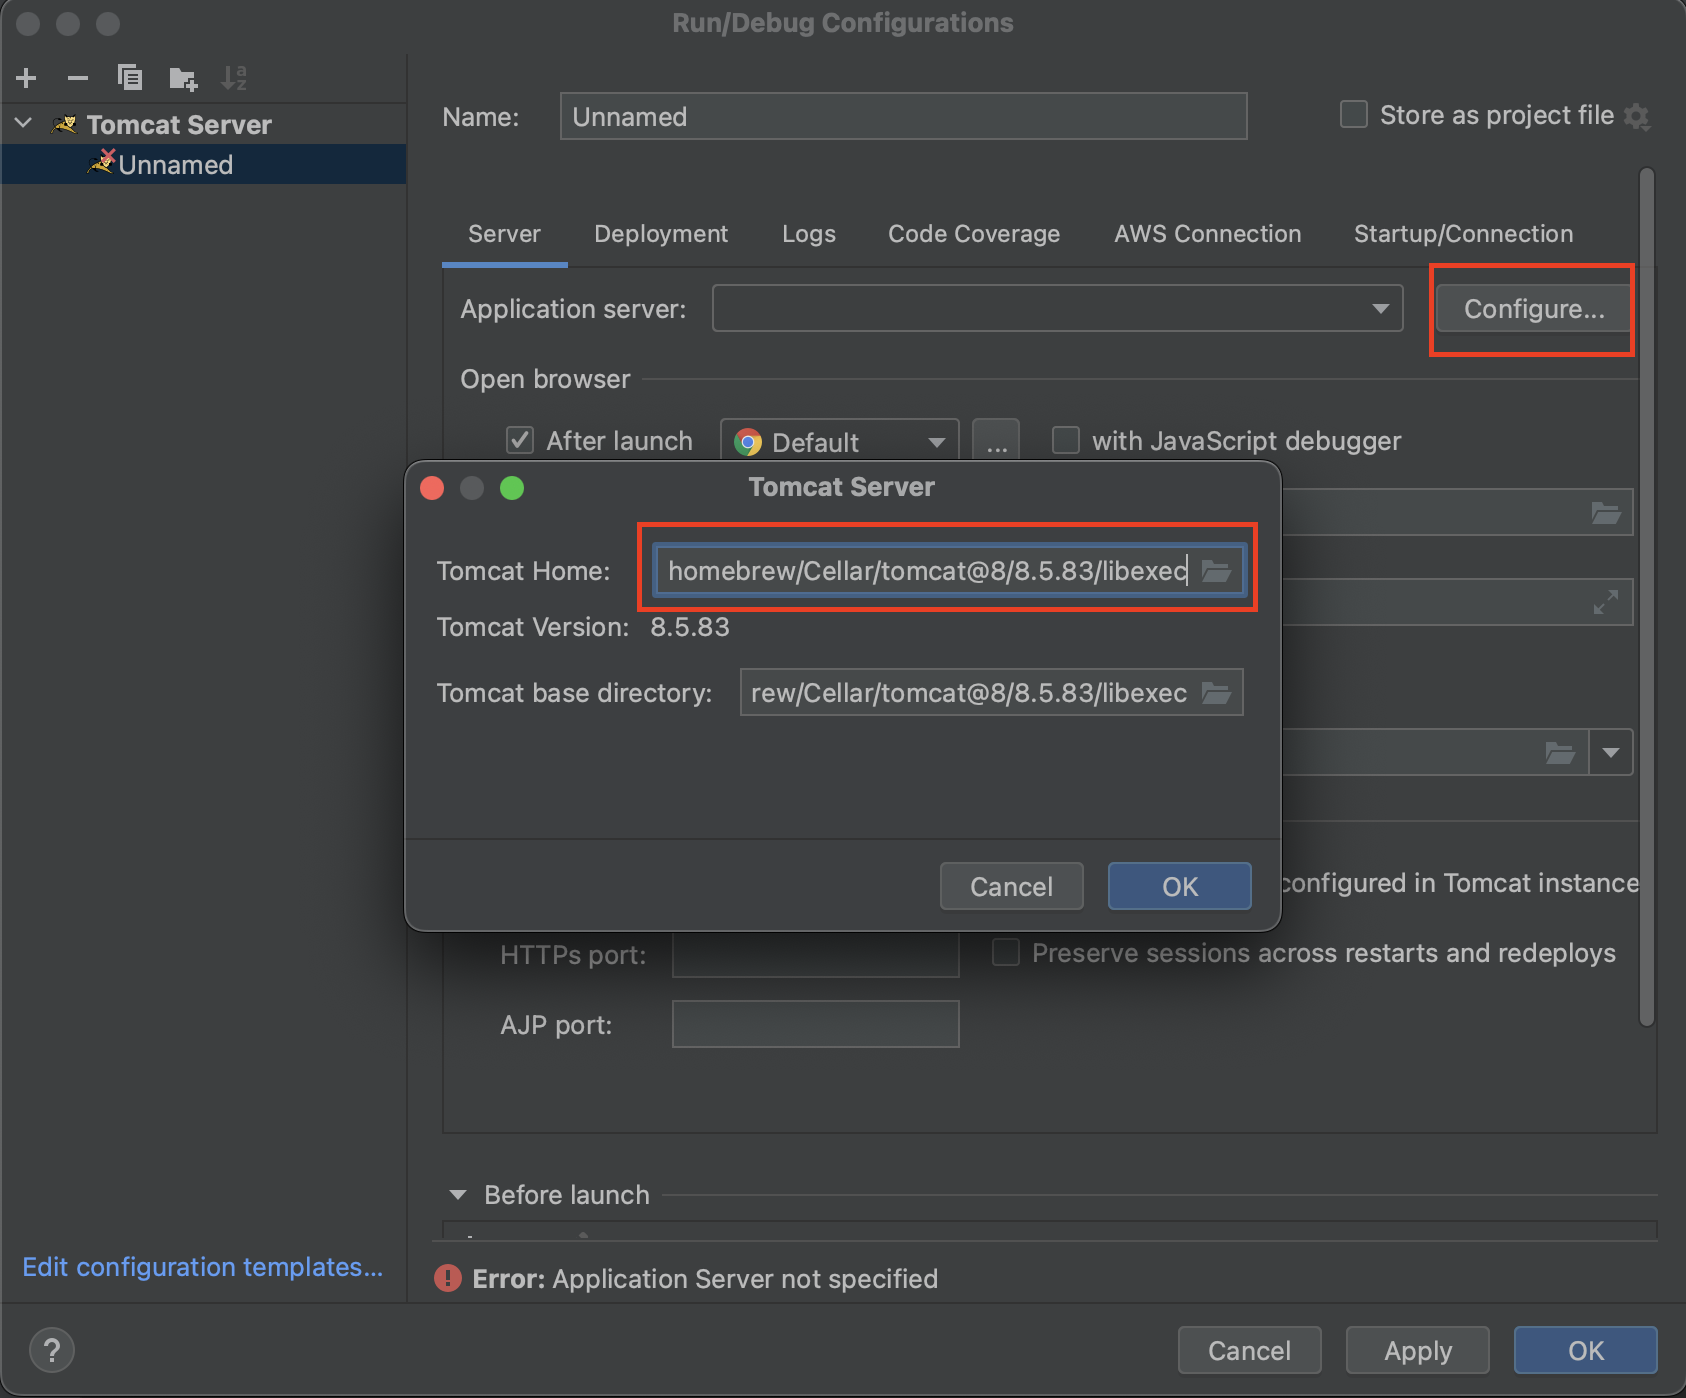Click Cancel in Run/Debug Configurations window
Viewport: 1686px width, 1398px height.
coord(1249,1350)
